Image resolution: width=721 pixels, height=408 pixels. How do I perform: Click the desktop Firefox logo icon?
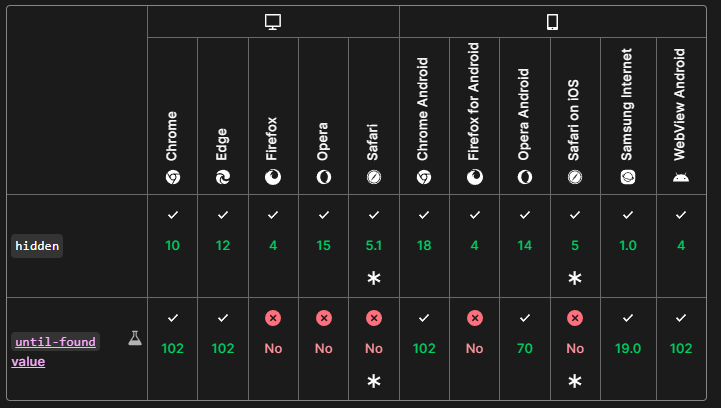pos(273,177)
